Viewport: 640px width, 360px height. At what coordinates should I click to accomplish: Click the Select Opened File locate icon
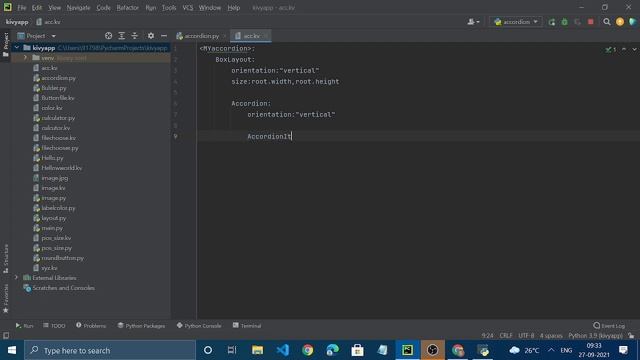tap(109, 36)
